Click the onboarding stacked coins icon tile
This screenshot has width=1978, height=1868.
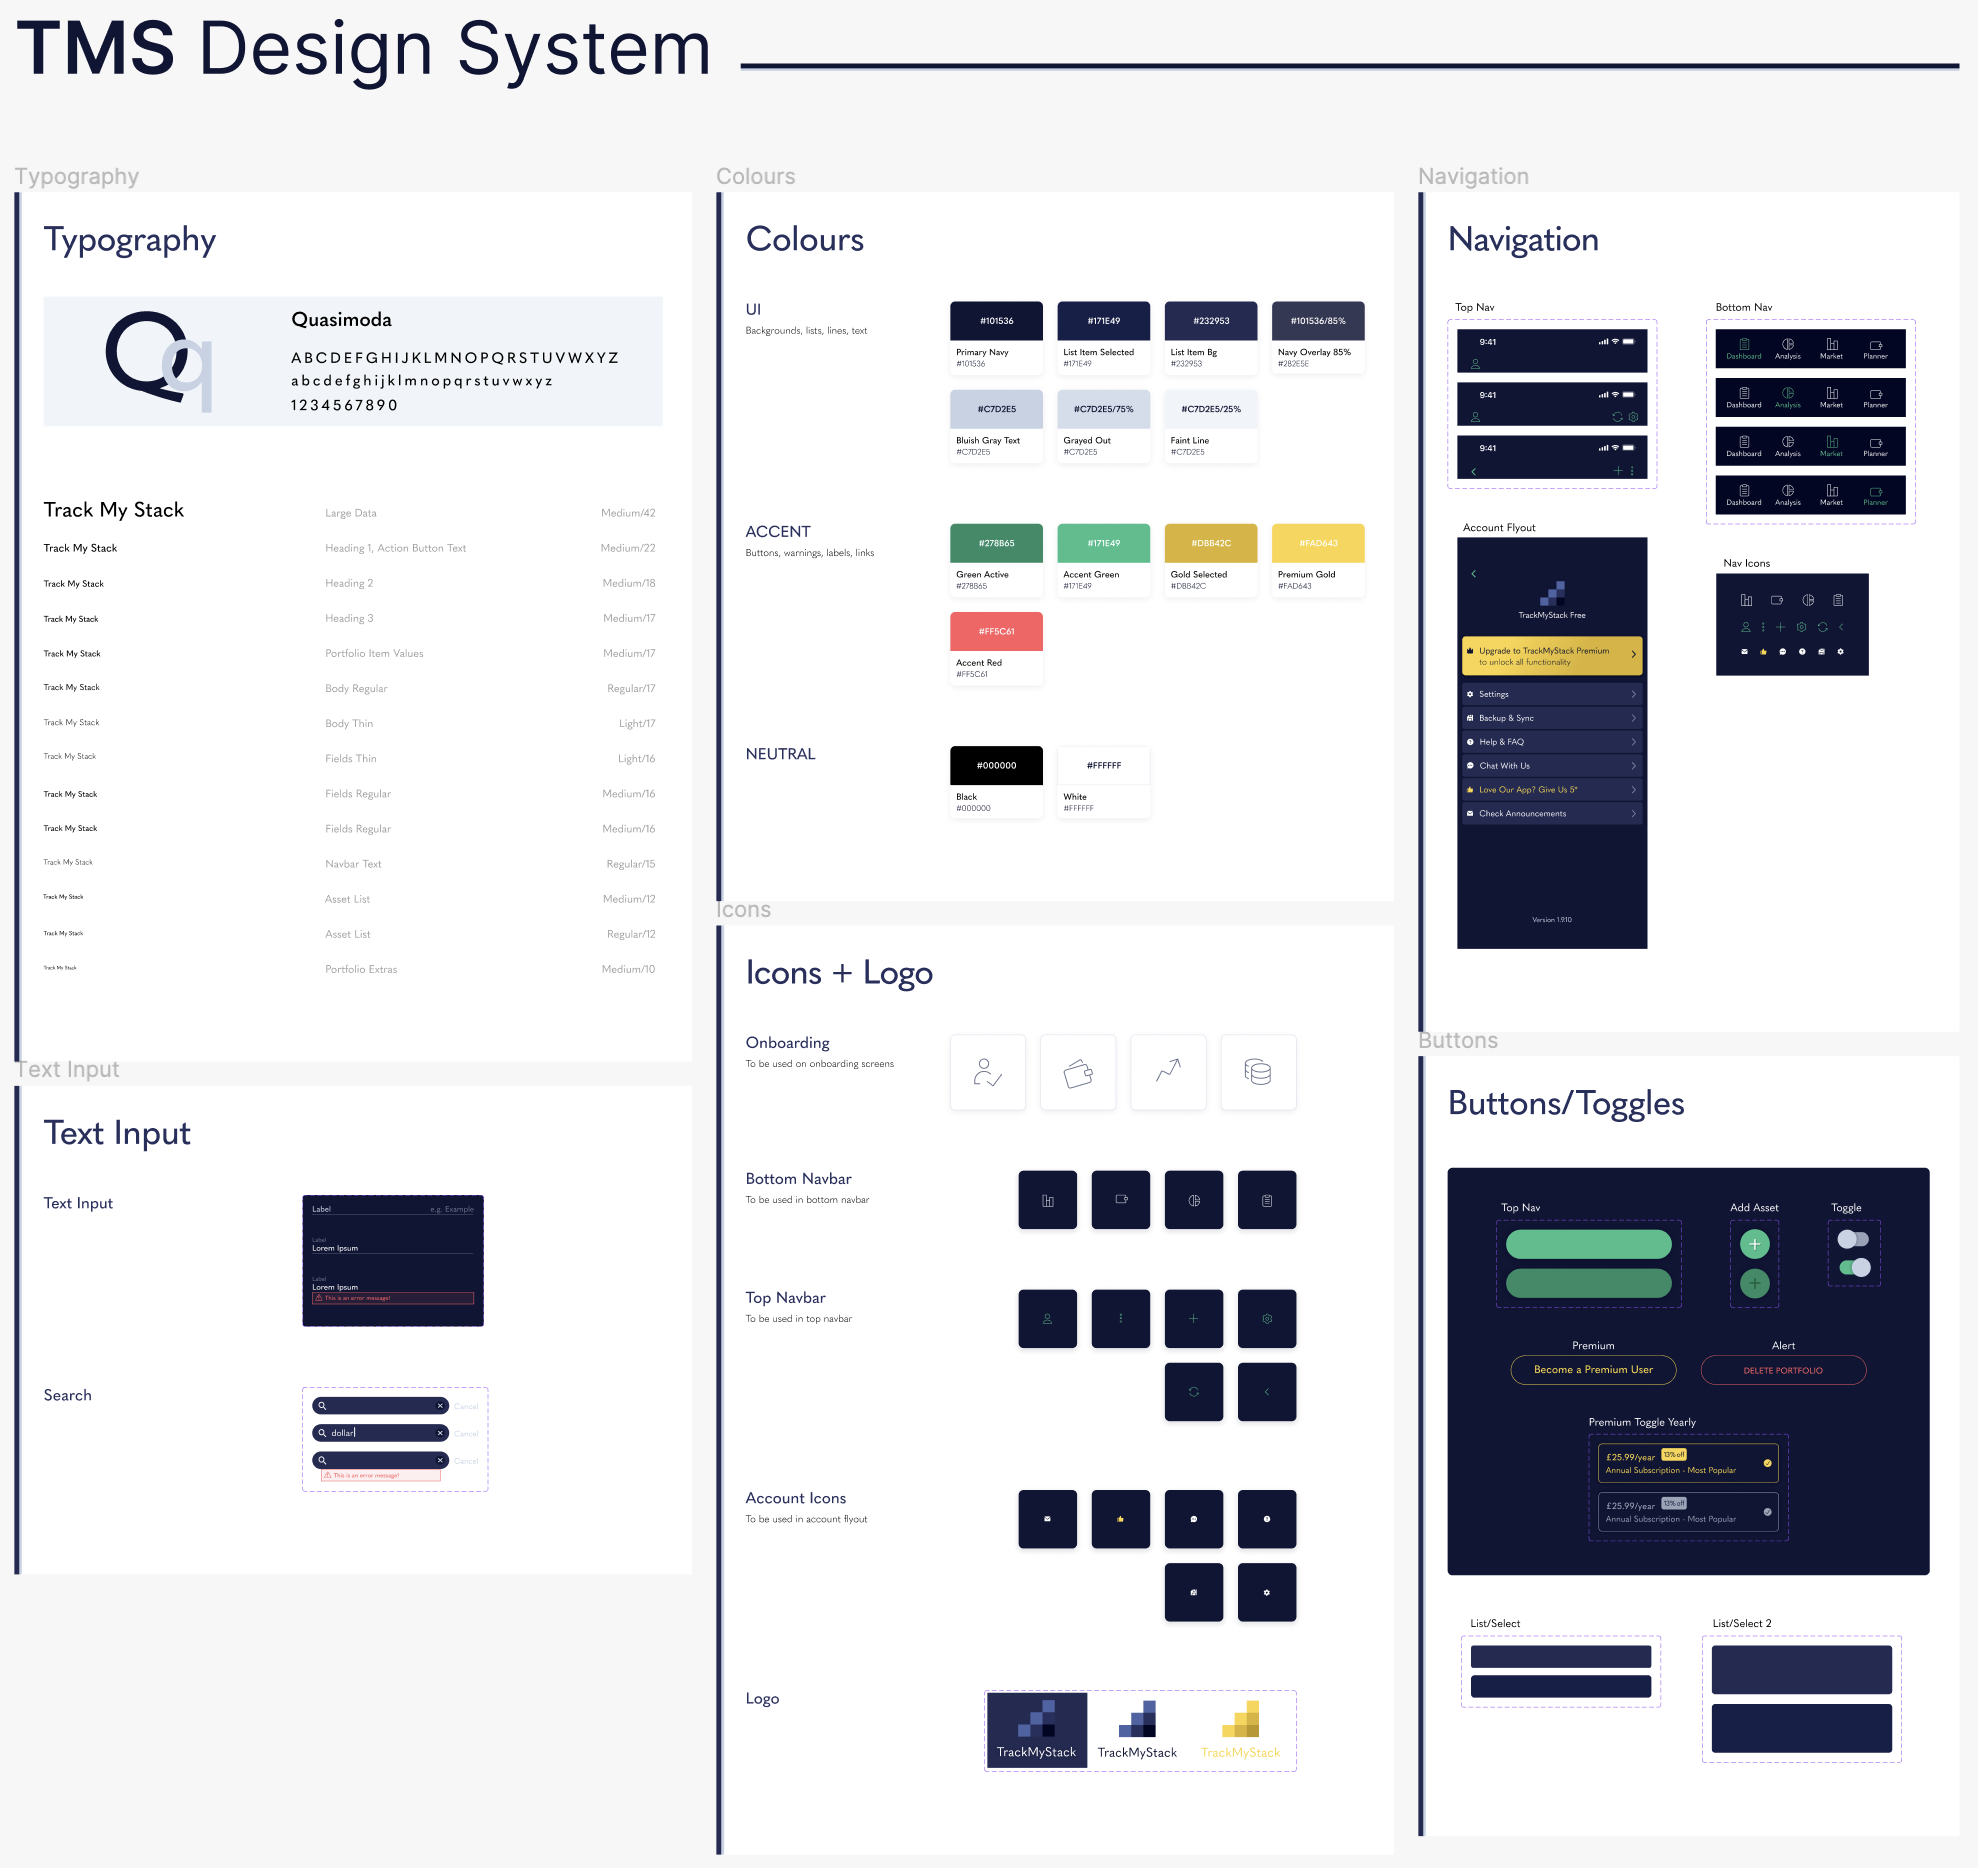(1258, 1072)
